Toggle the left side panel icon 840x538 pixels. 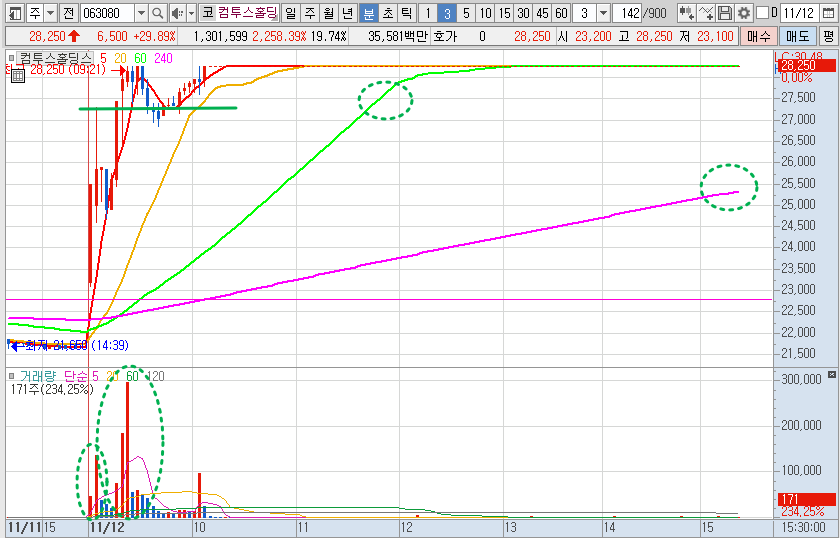click(16, 13)
